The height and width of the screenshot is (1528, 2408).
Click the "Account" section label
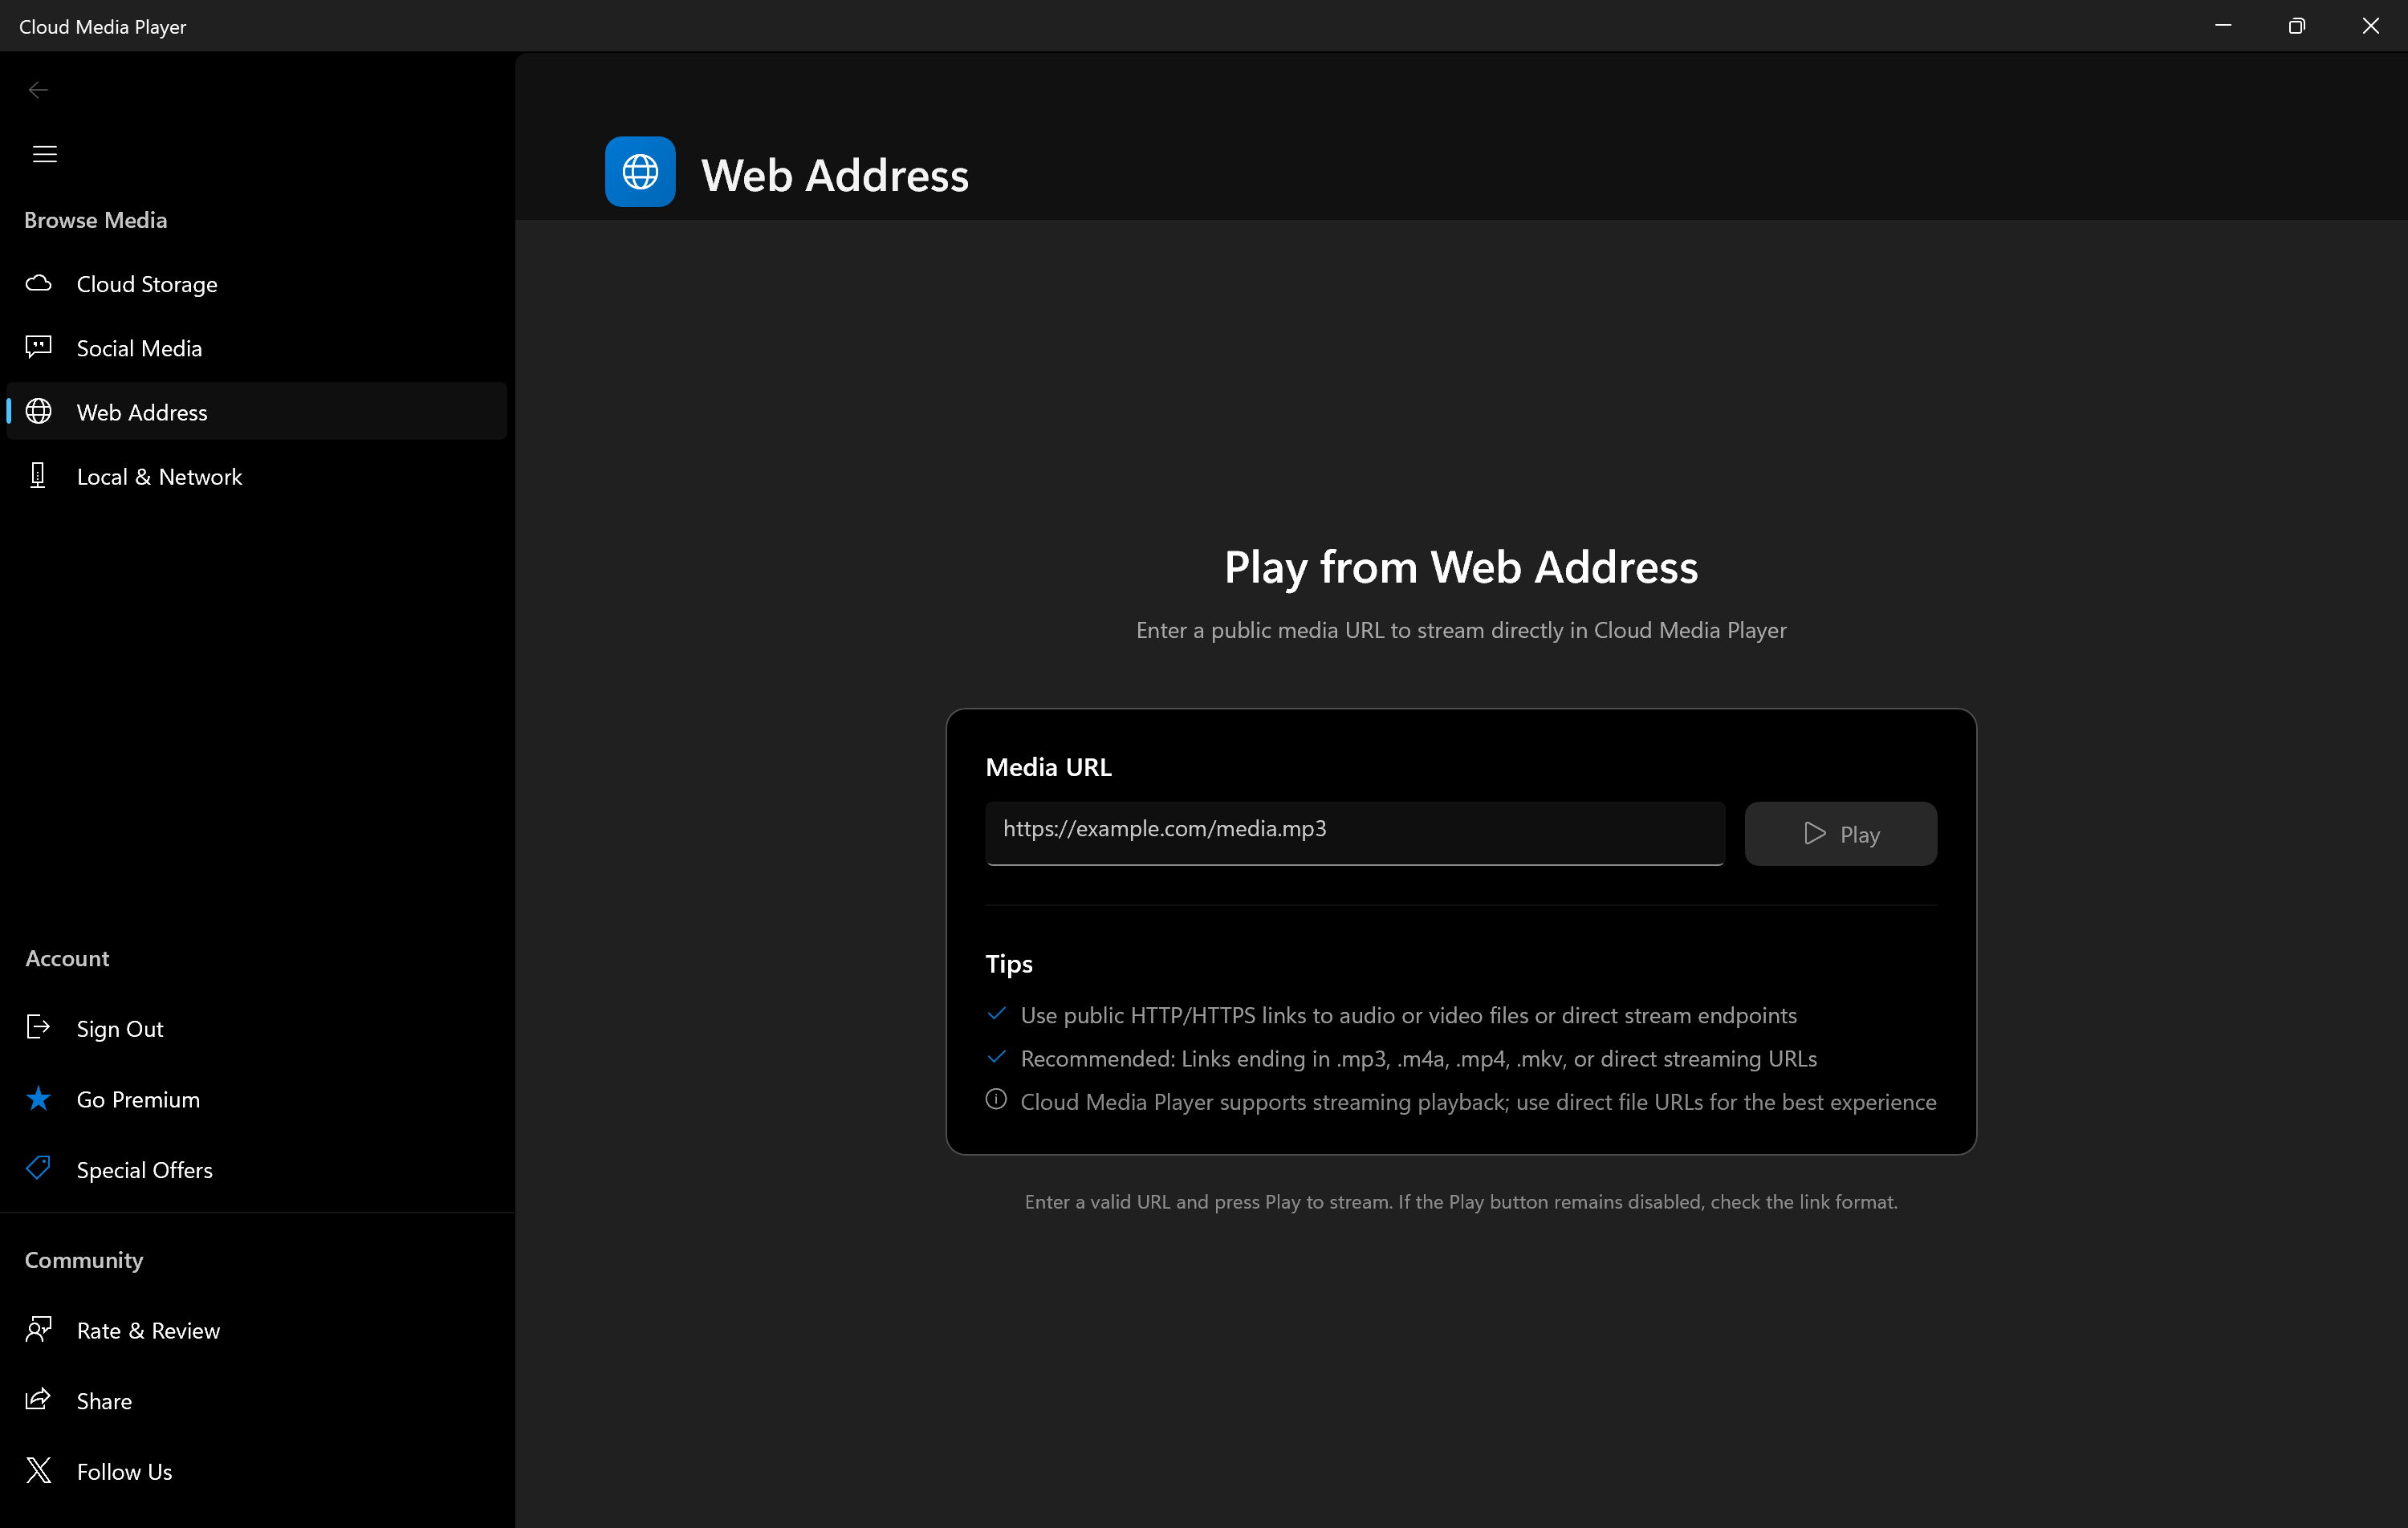(x=67, y=958)
